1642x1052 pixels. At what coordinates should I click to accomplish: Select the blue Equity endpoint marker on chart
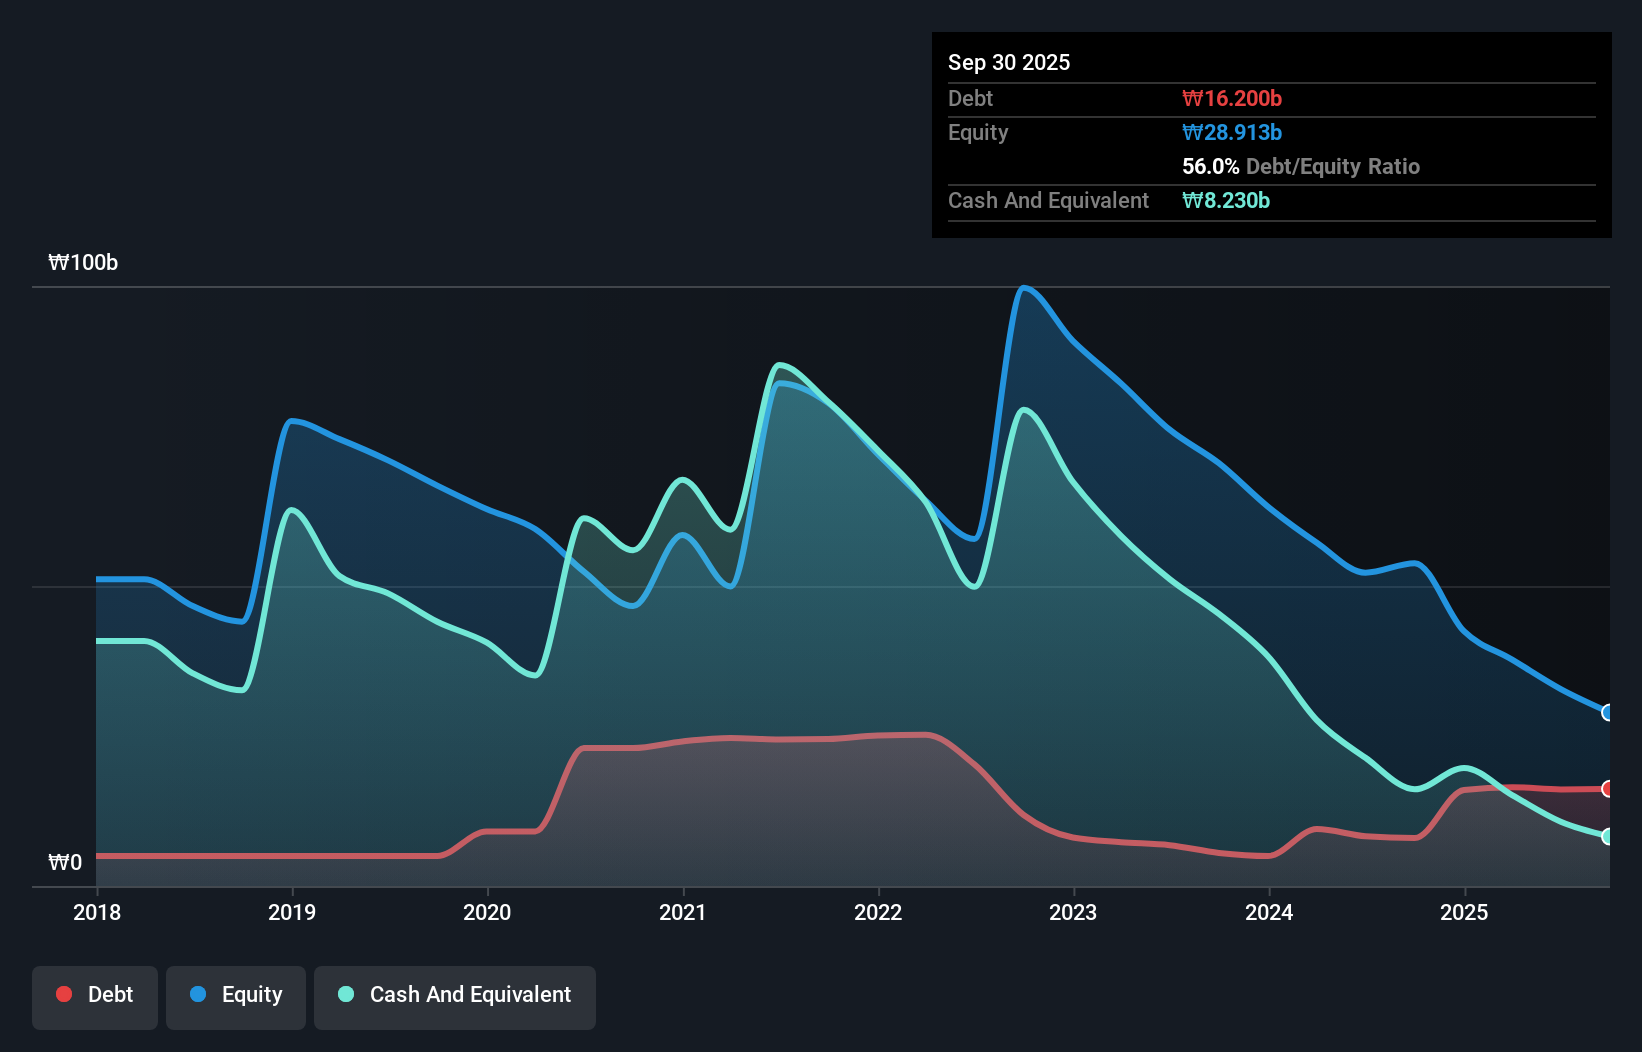[1608, 712]
